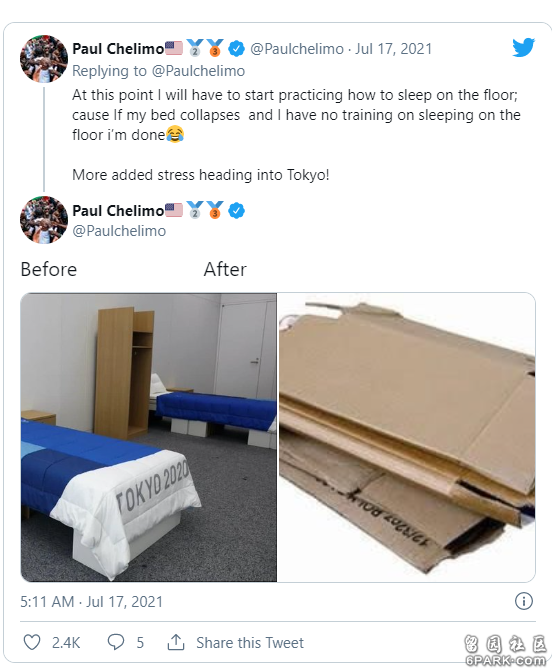Open Share this Tweet link
Screen dimensions: 552x668
[250, 642]
